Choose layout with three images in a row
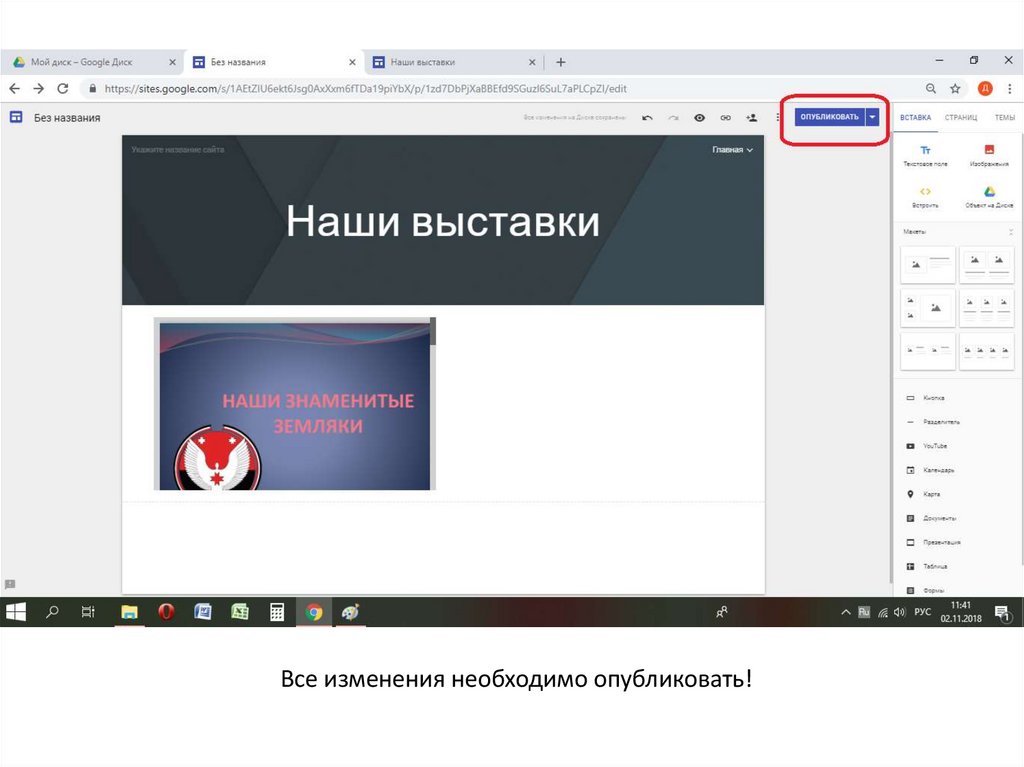 click(x=986, y=308)
